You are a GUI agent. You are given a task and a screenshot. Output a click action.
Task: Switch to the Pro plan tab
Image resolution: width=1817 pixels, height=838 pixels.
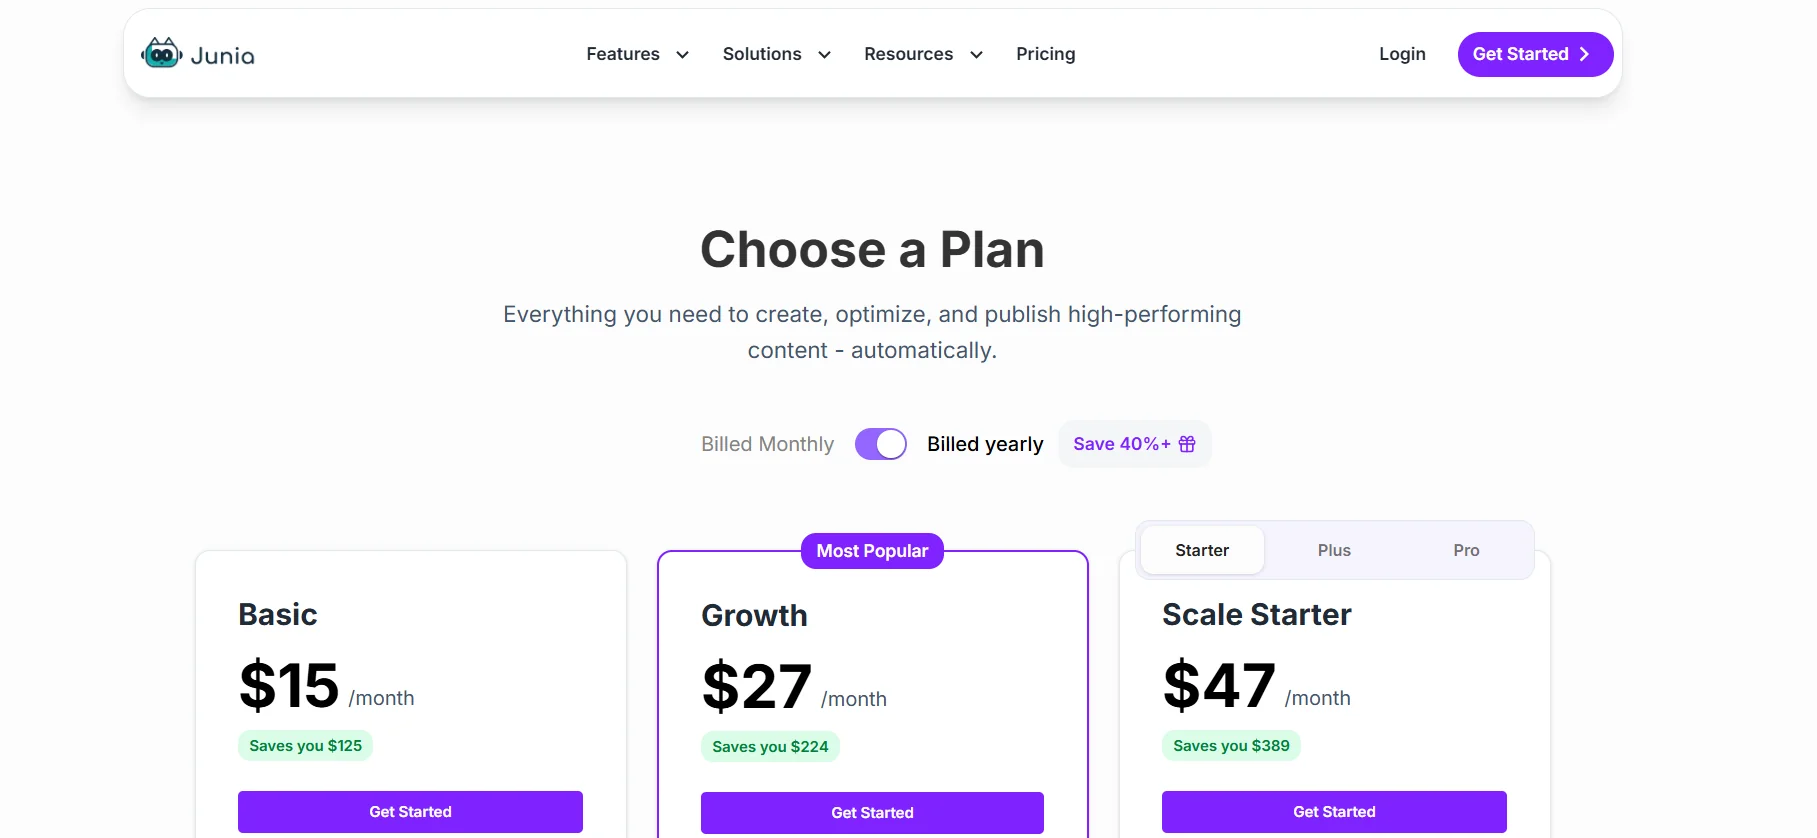click(x=1466, y=550)
